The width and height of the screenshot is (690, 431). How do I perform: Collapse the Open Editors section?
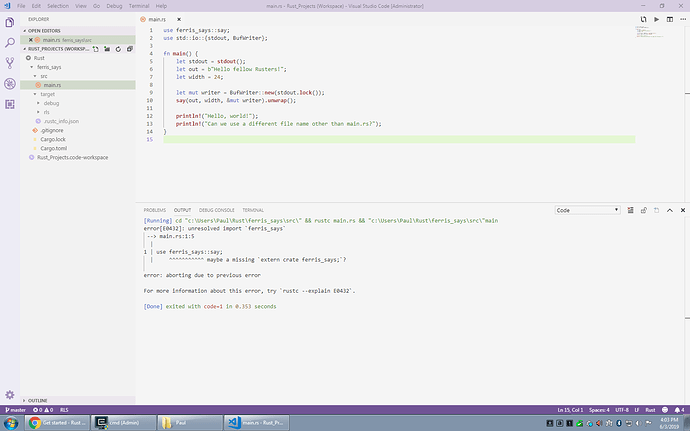point(25,31)
